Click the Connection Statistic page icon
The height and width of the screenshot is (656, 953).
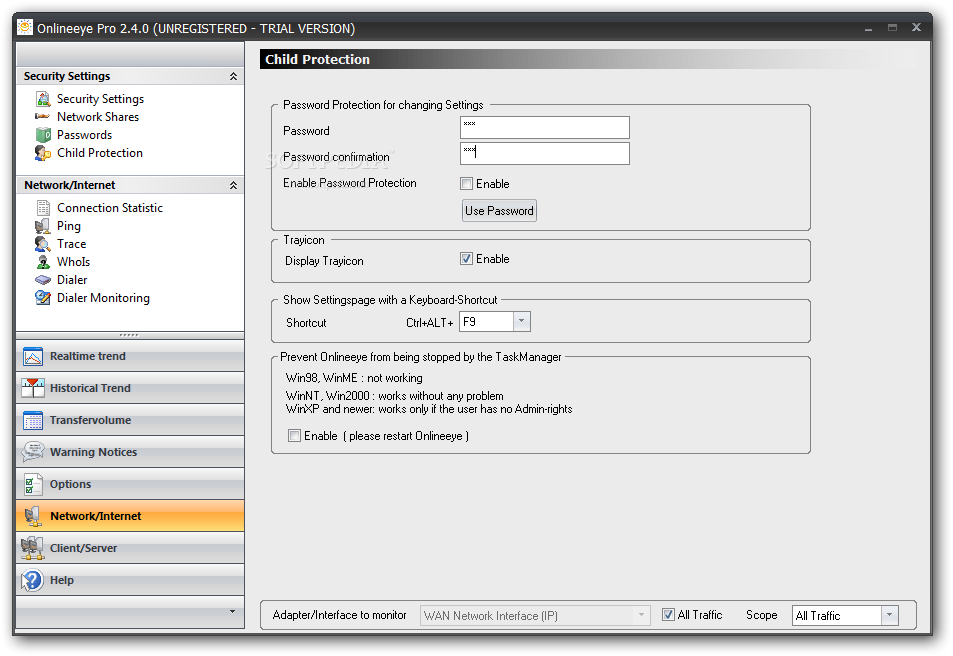tap(43, 208)
